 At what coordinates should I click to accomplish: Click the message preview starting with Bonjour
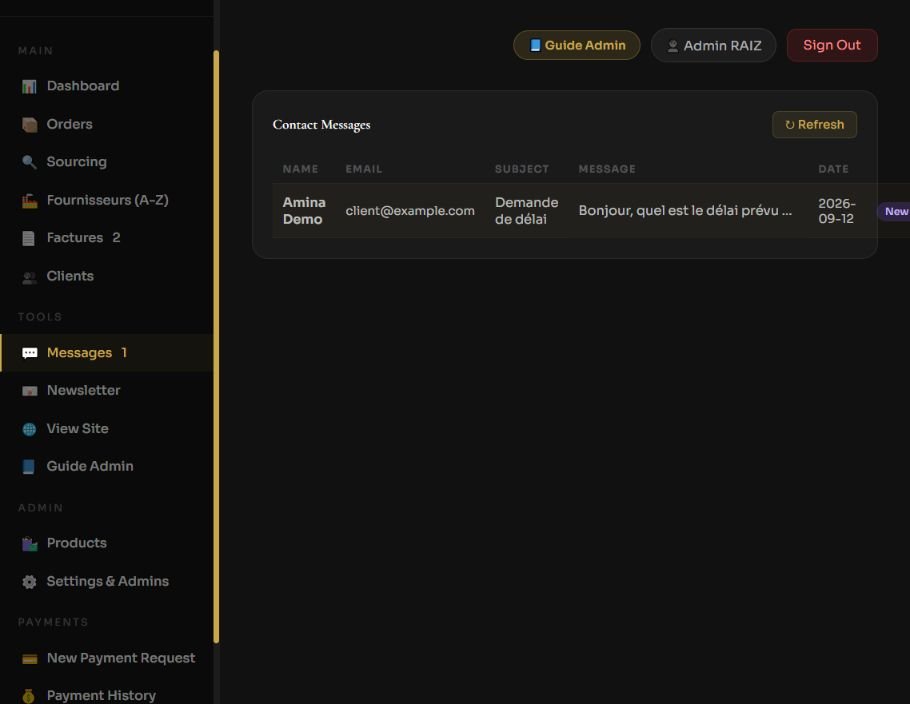pos(685,211)
